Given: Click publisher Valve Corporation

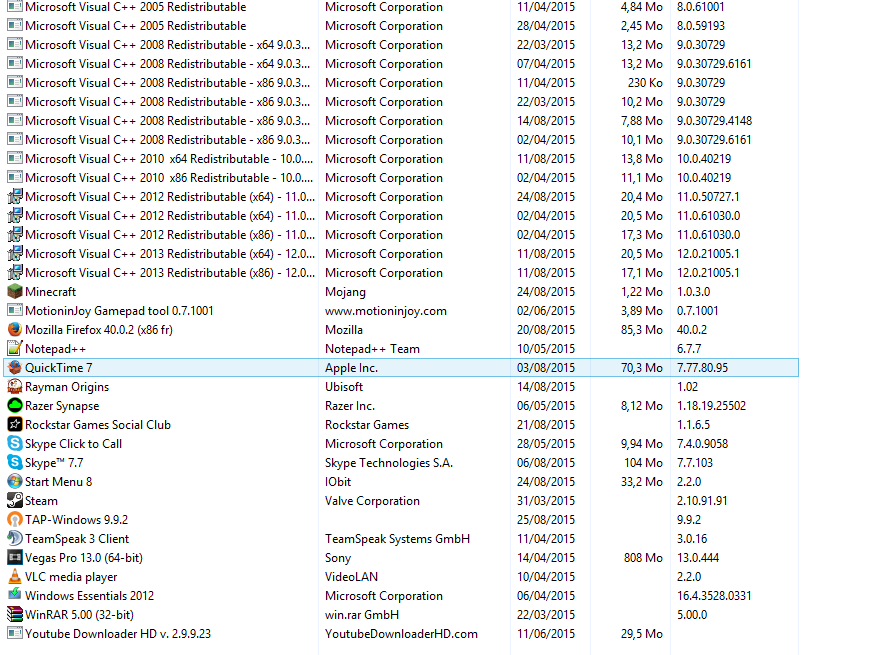Looking at the screenshot, I should [373, 501].
